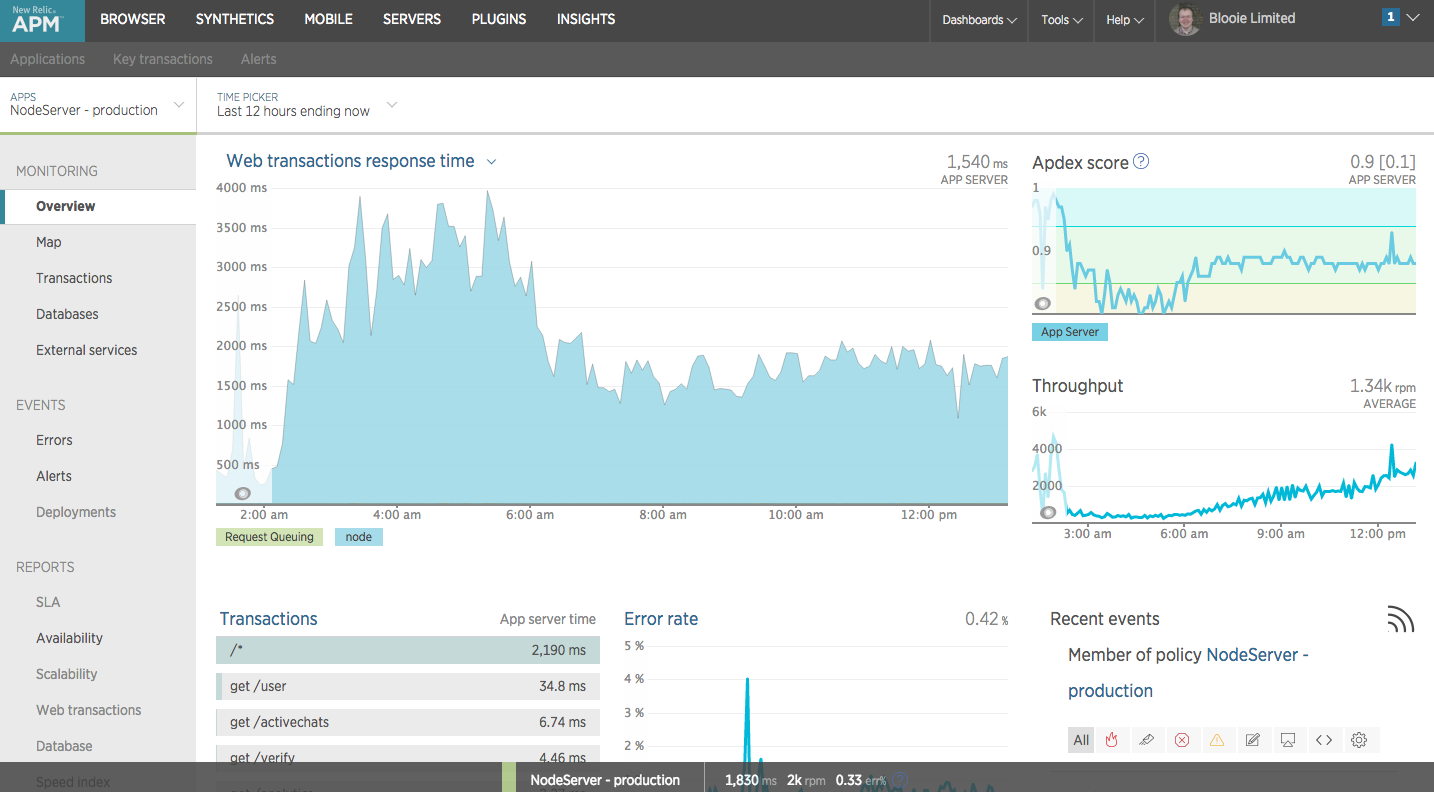Go to the SERVERS product tab
1434x792 pixels.
[x=412, y=19]
